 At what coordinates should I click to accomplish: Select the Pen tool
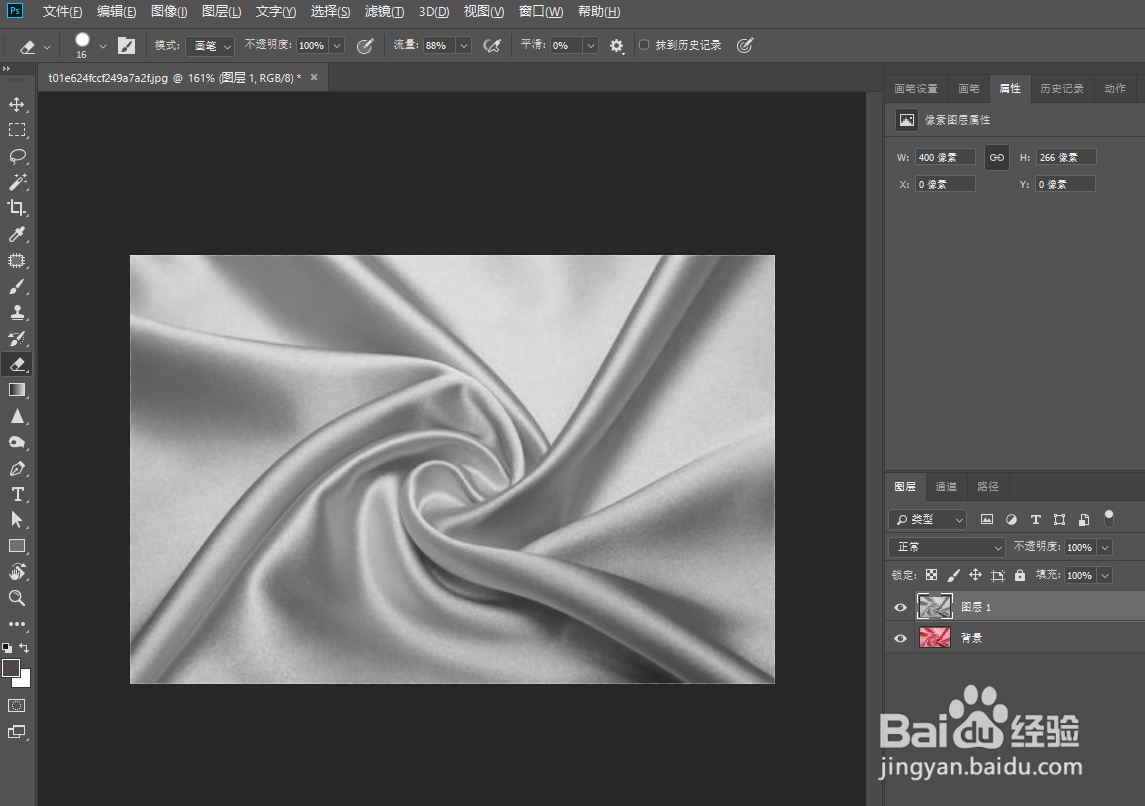point(17,469)
